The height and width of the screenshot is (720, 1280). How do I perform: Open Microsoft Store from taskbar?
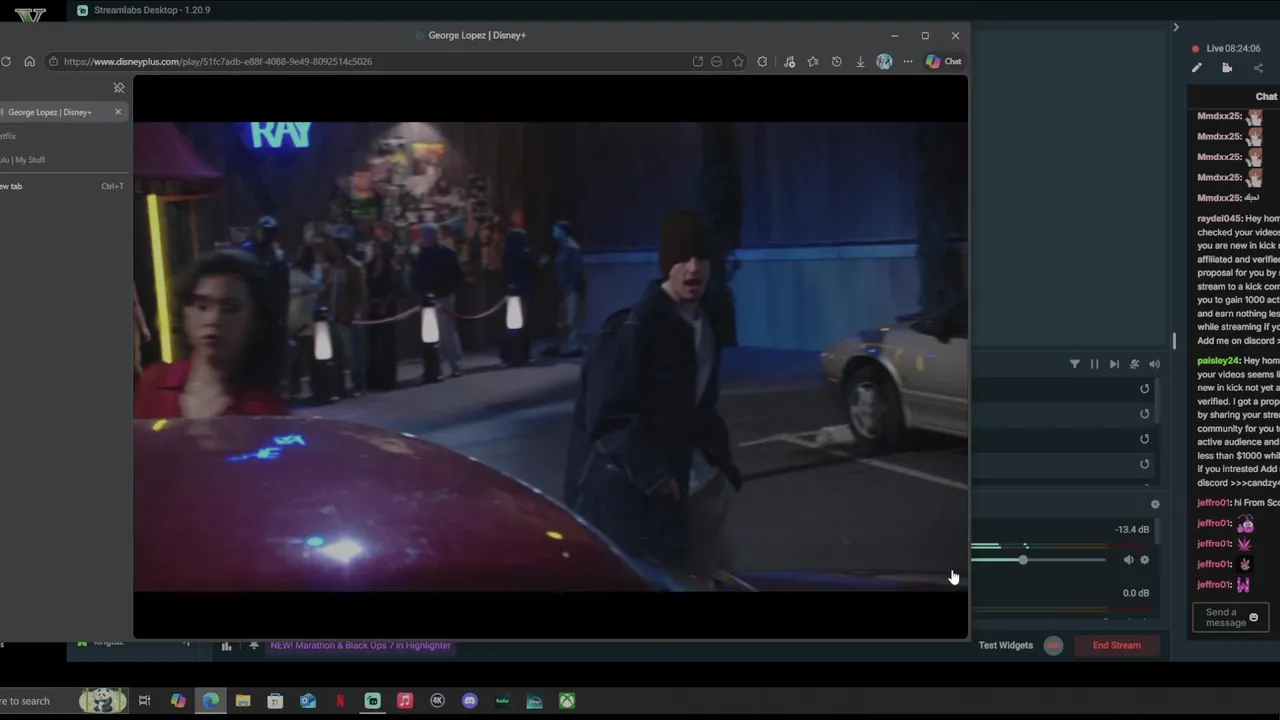pos(275,701)
